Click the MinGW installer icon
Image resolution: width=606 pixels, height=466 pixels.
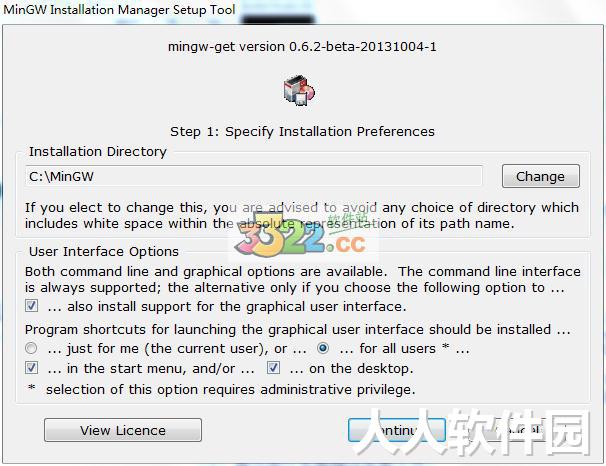(x=299, y=90)
